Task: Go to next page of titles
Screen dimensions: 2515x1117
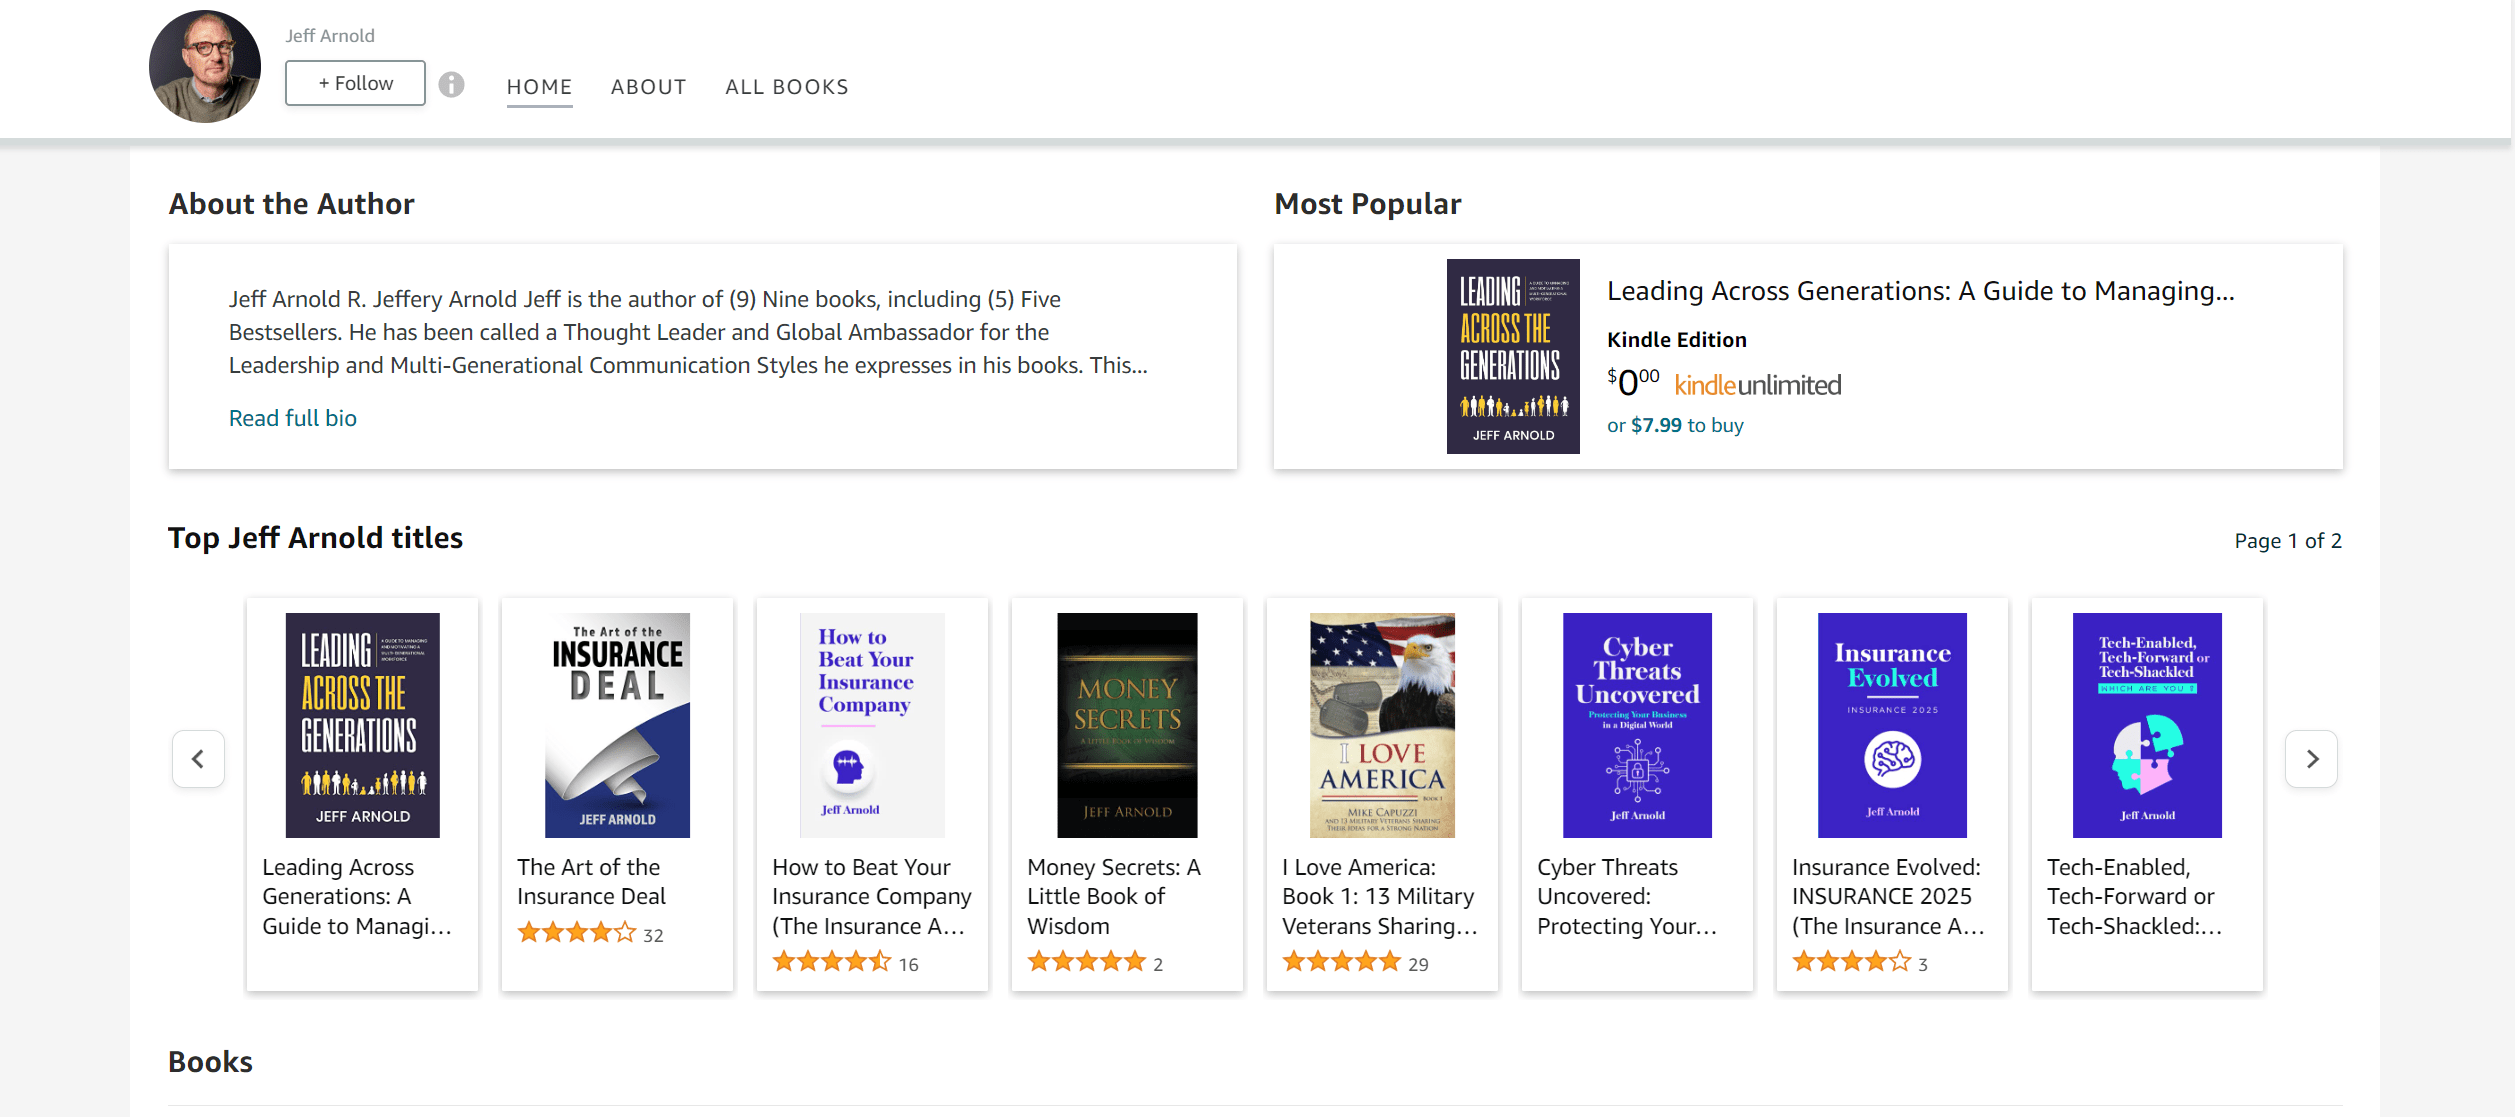Action: pos(2311,759)
